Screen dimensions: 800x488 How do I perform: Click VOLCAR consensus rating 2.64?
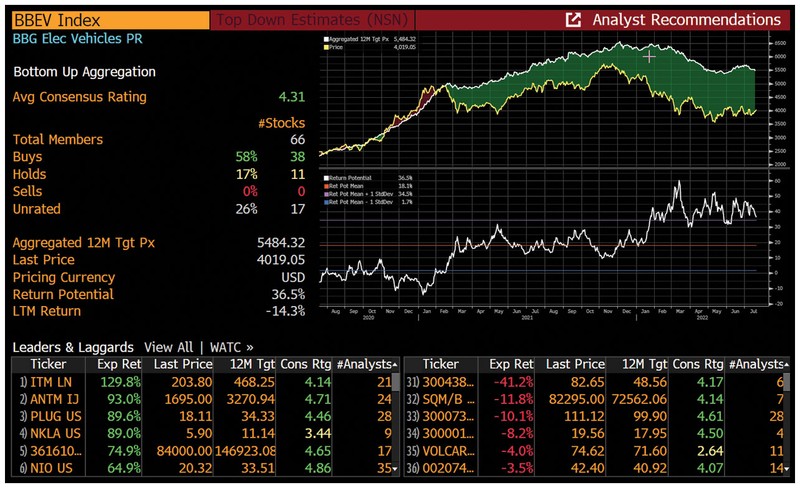pyautogui.click(x=710, y=451)
